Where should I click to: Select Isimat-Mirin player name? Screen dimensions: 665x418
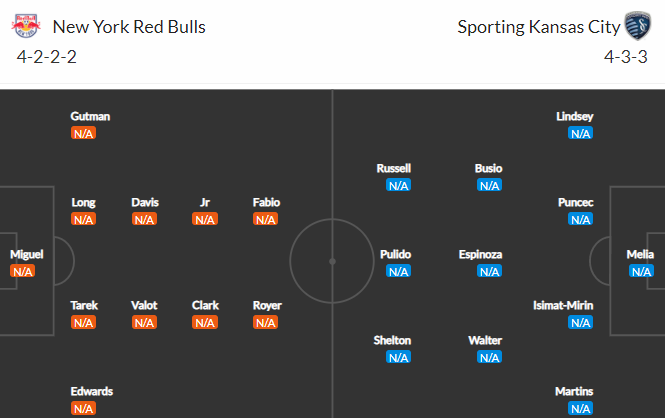563,306
